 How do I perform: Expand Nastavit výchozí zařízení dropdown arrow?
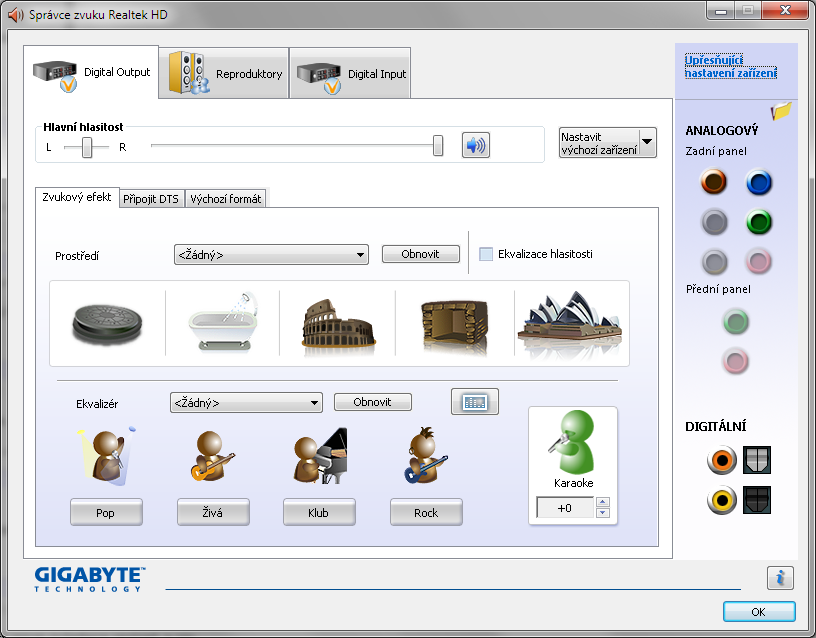pos(647,142)
